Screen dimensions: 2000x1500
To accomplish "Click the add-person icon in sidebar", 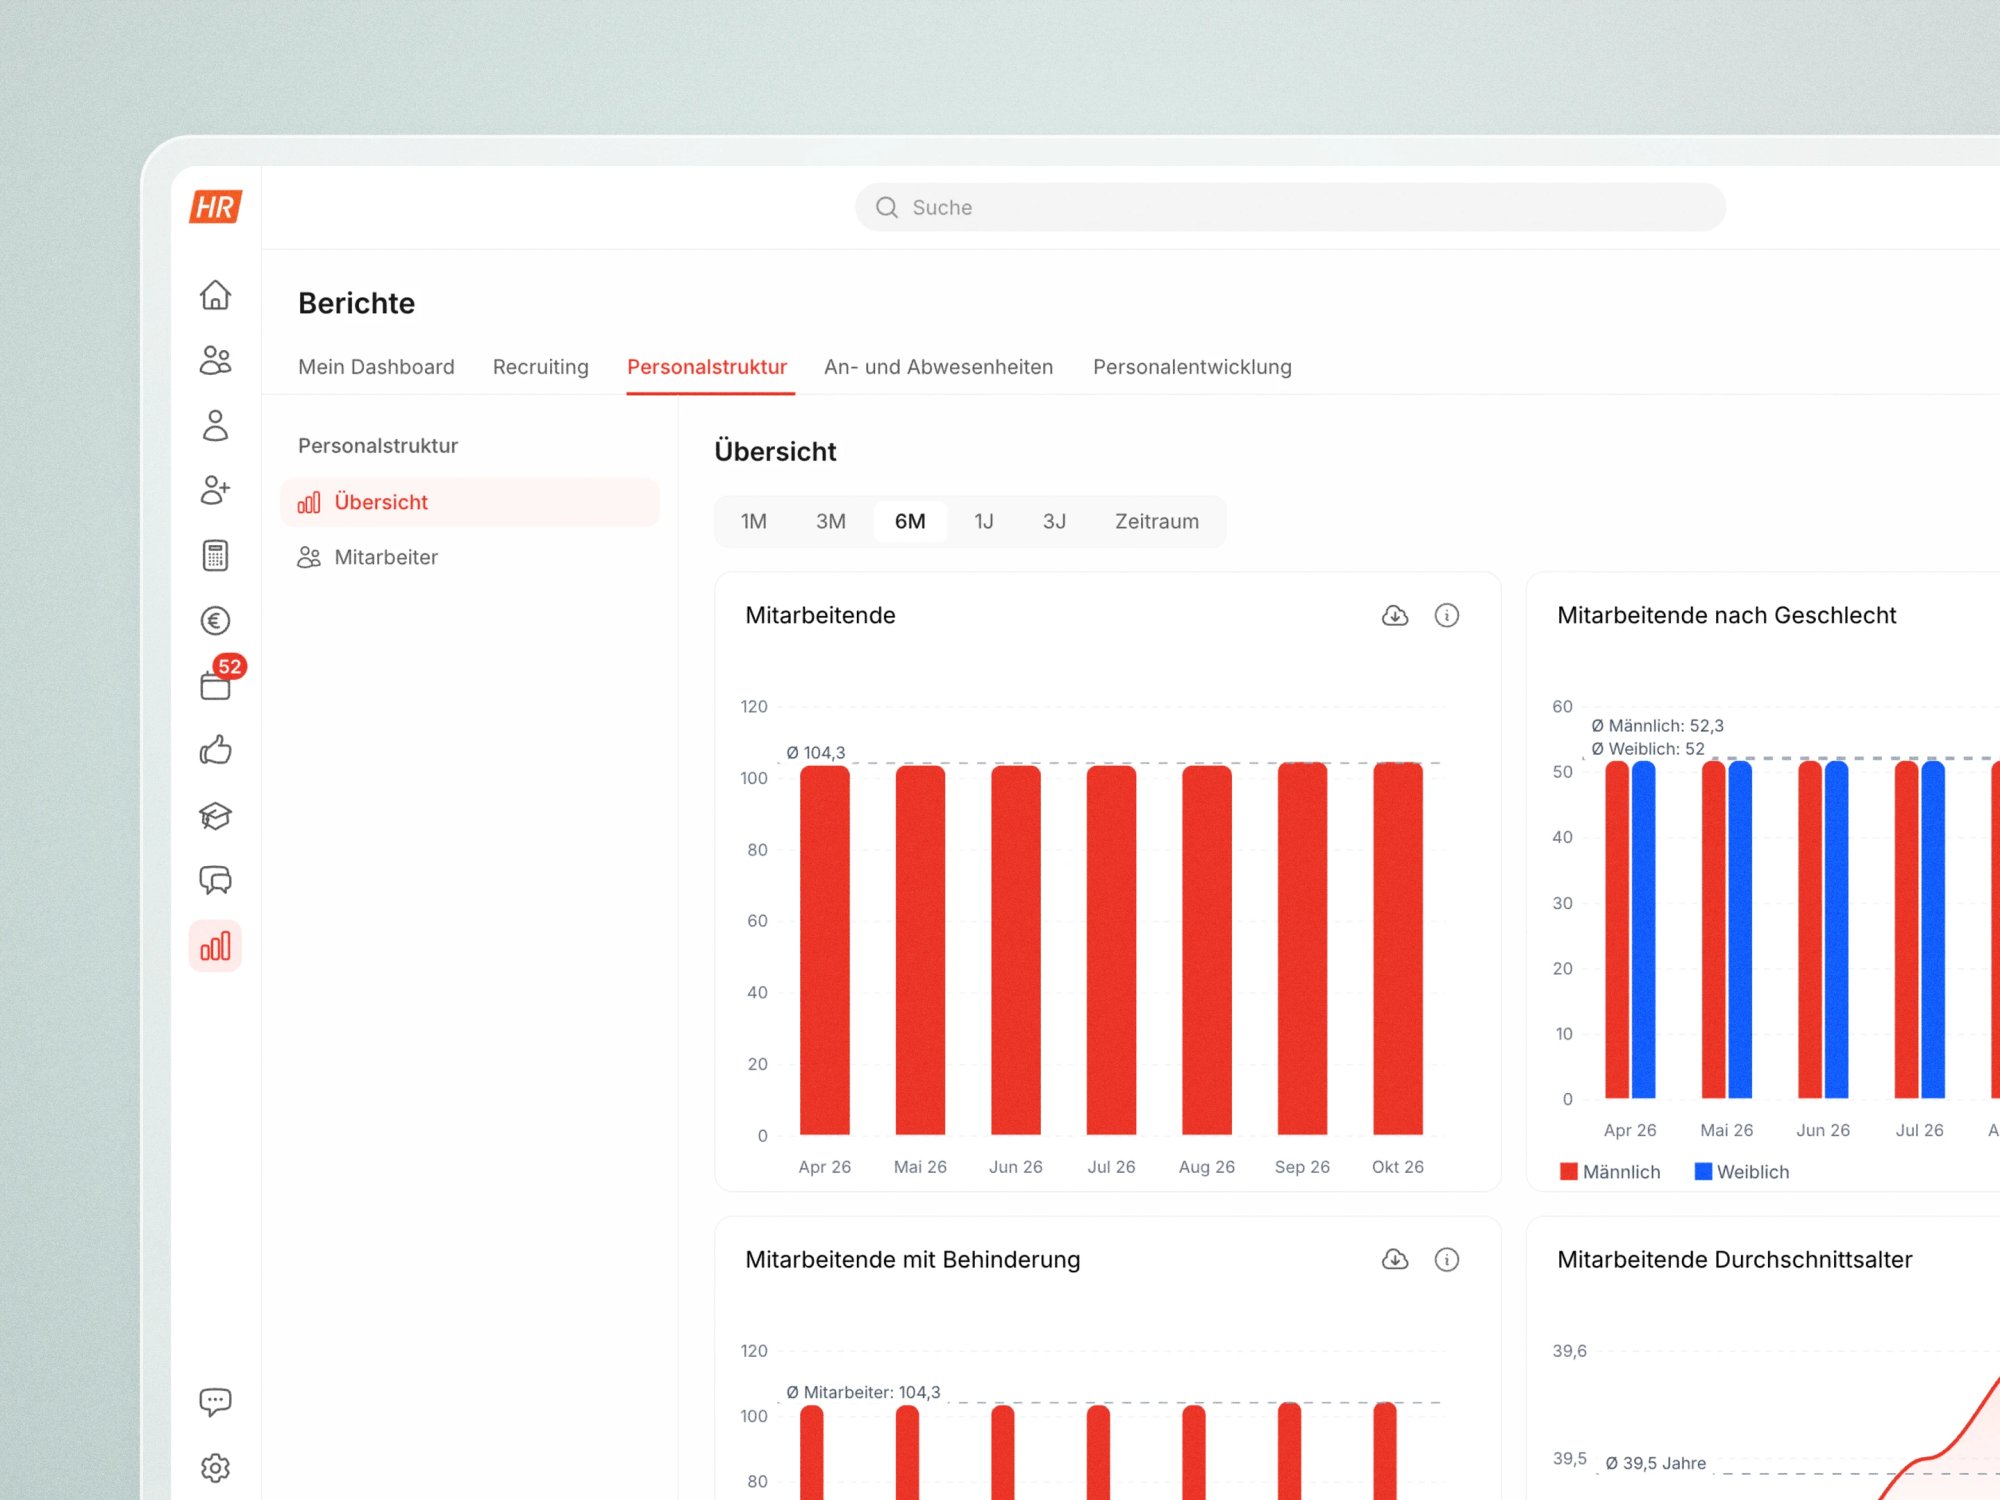I will coord(215,490).
